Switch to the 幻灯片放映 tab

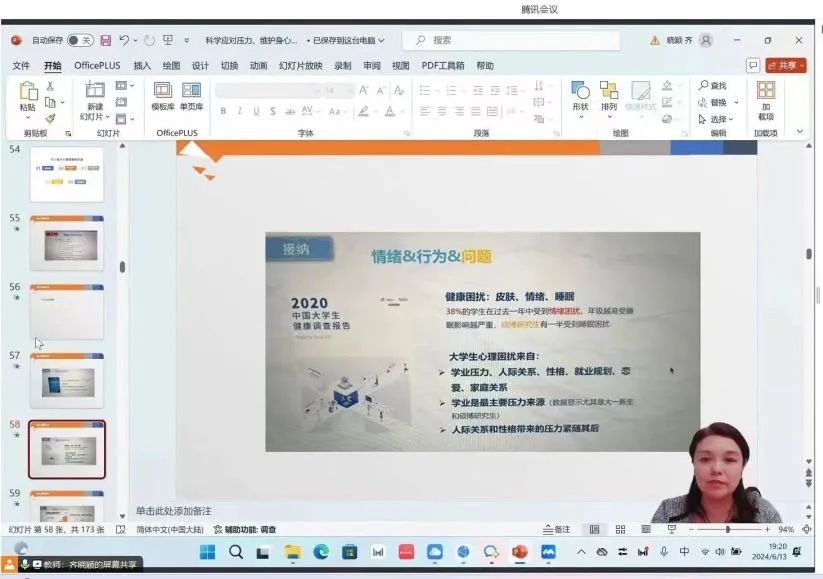click(300, 66)
